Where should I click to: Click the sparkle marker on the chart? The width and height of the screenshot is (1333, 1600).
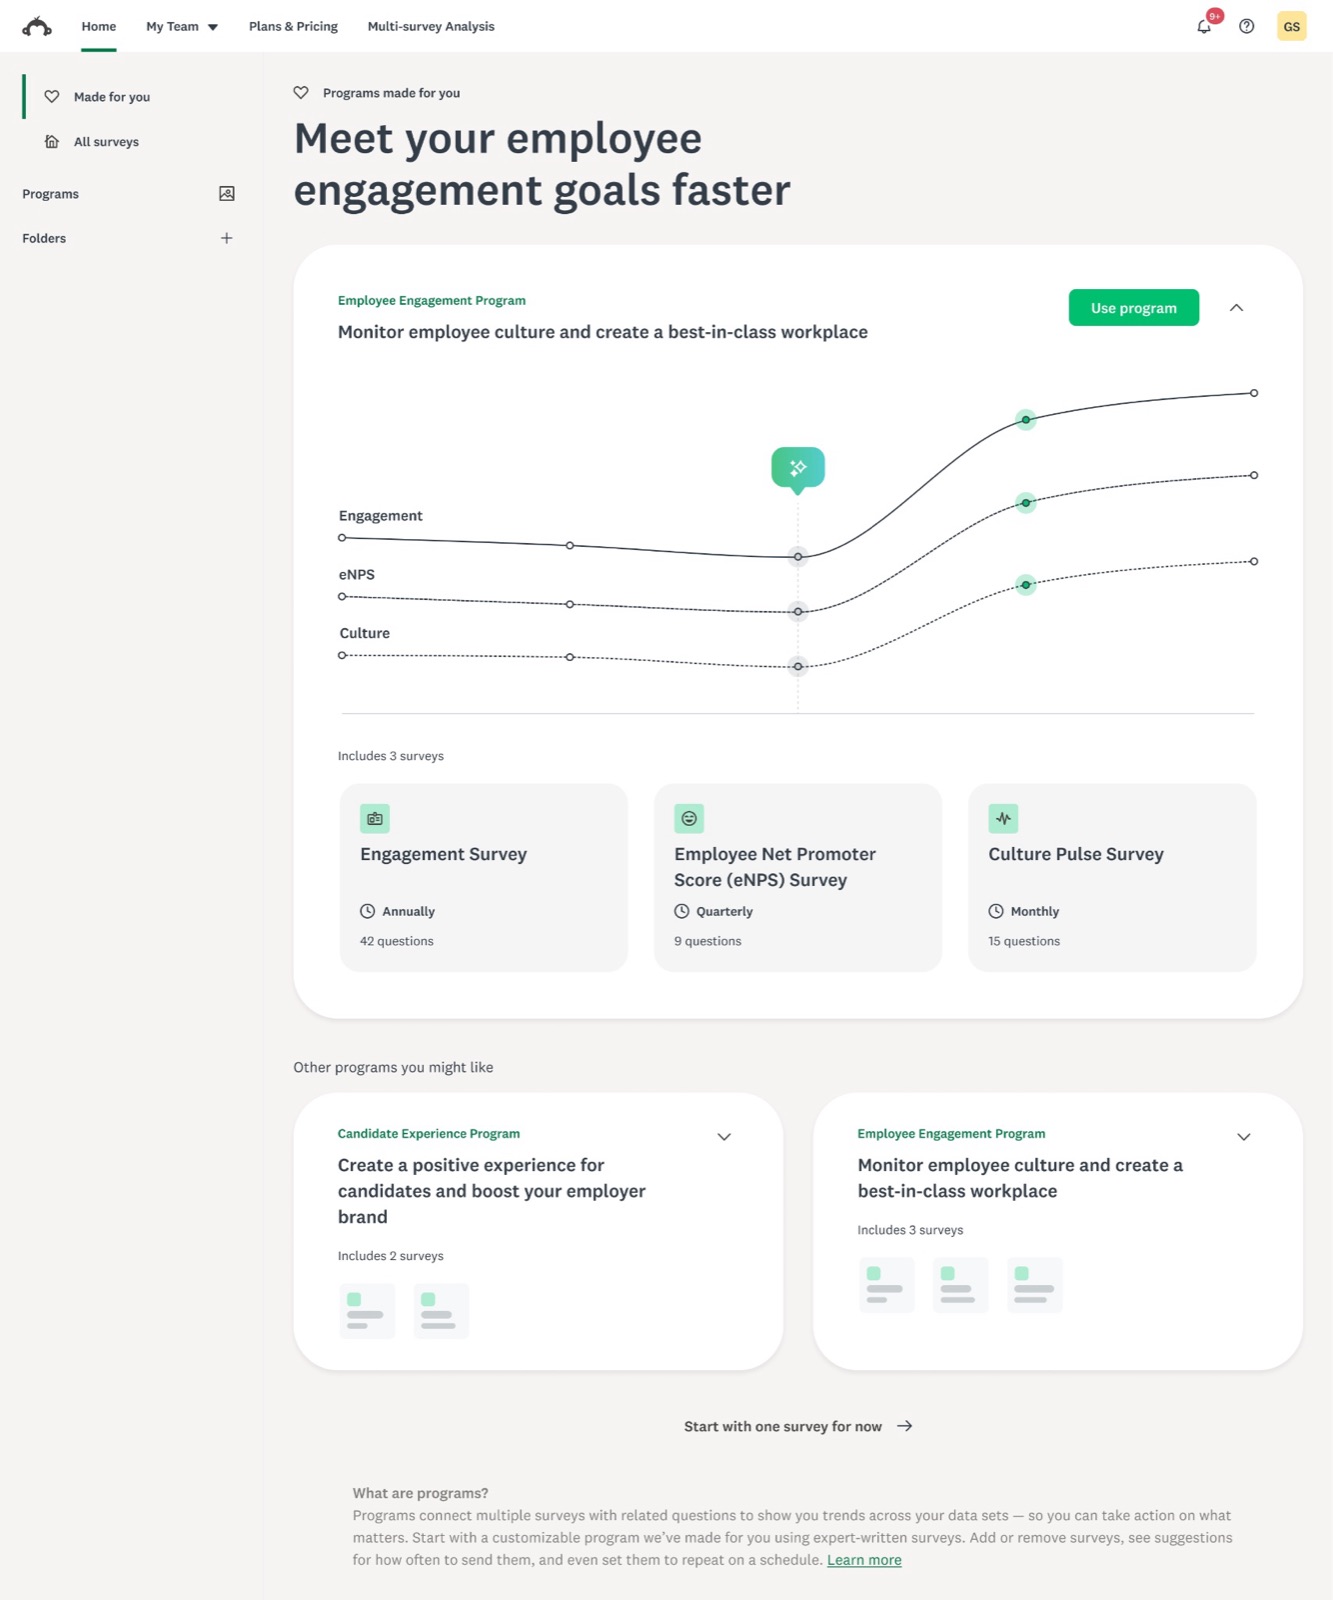click(798, 468)
